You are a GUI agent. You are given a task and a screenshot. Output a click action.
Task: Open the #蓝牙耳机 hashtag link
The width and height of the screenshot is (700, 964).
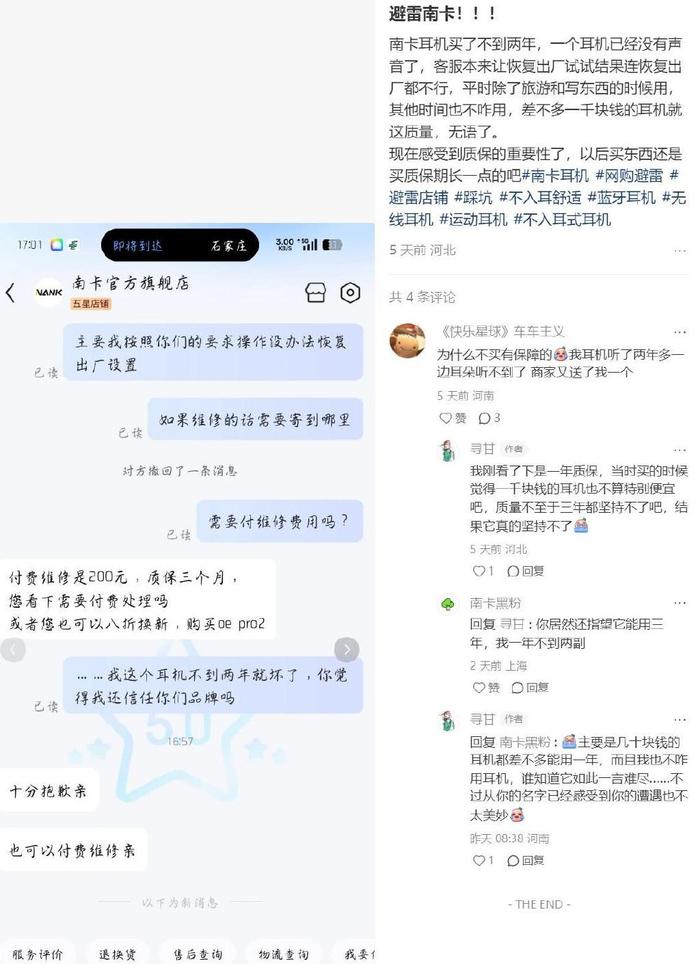point(621,198)
